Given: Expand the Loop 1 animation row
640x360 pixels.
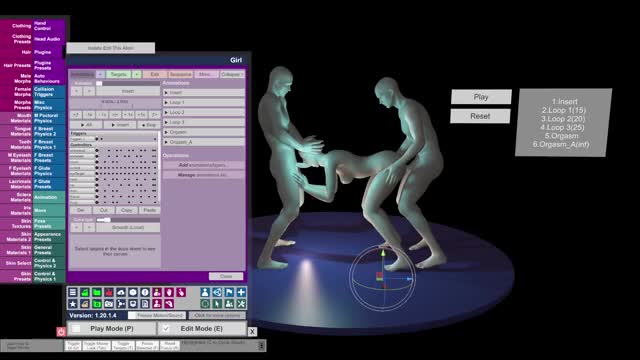Looking at the screenshot, I should coord(204,102).
